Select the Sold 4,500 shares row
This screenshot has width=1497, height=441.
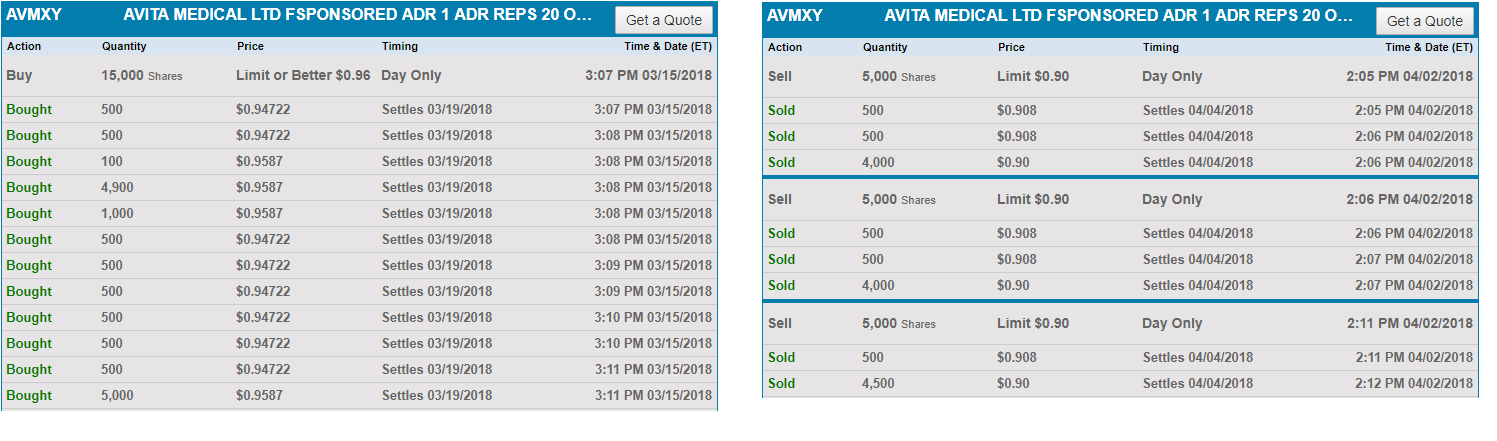(x=1120, y=383)
